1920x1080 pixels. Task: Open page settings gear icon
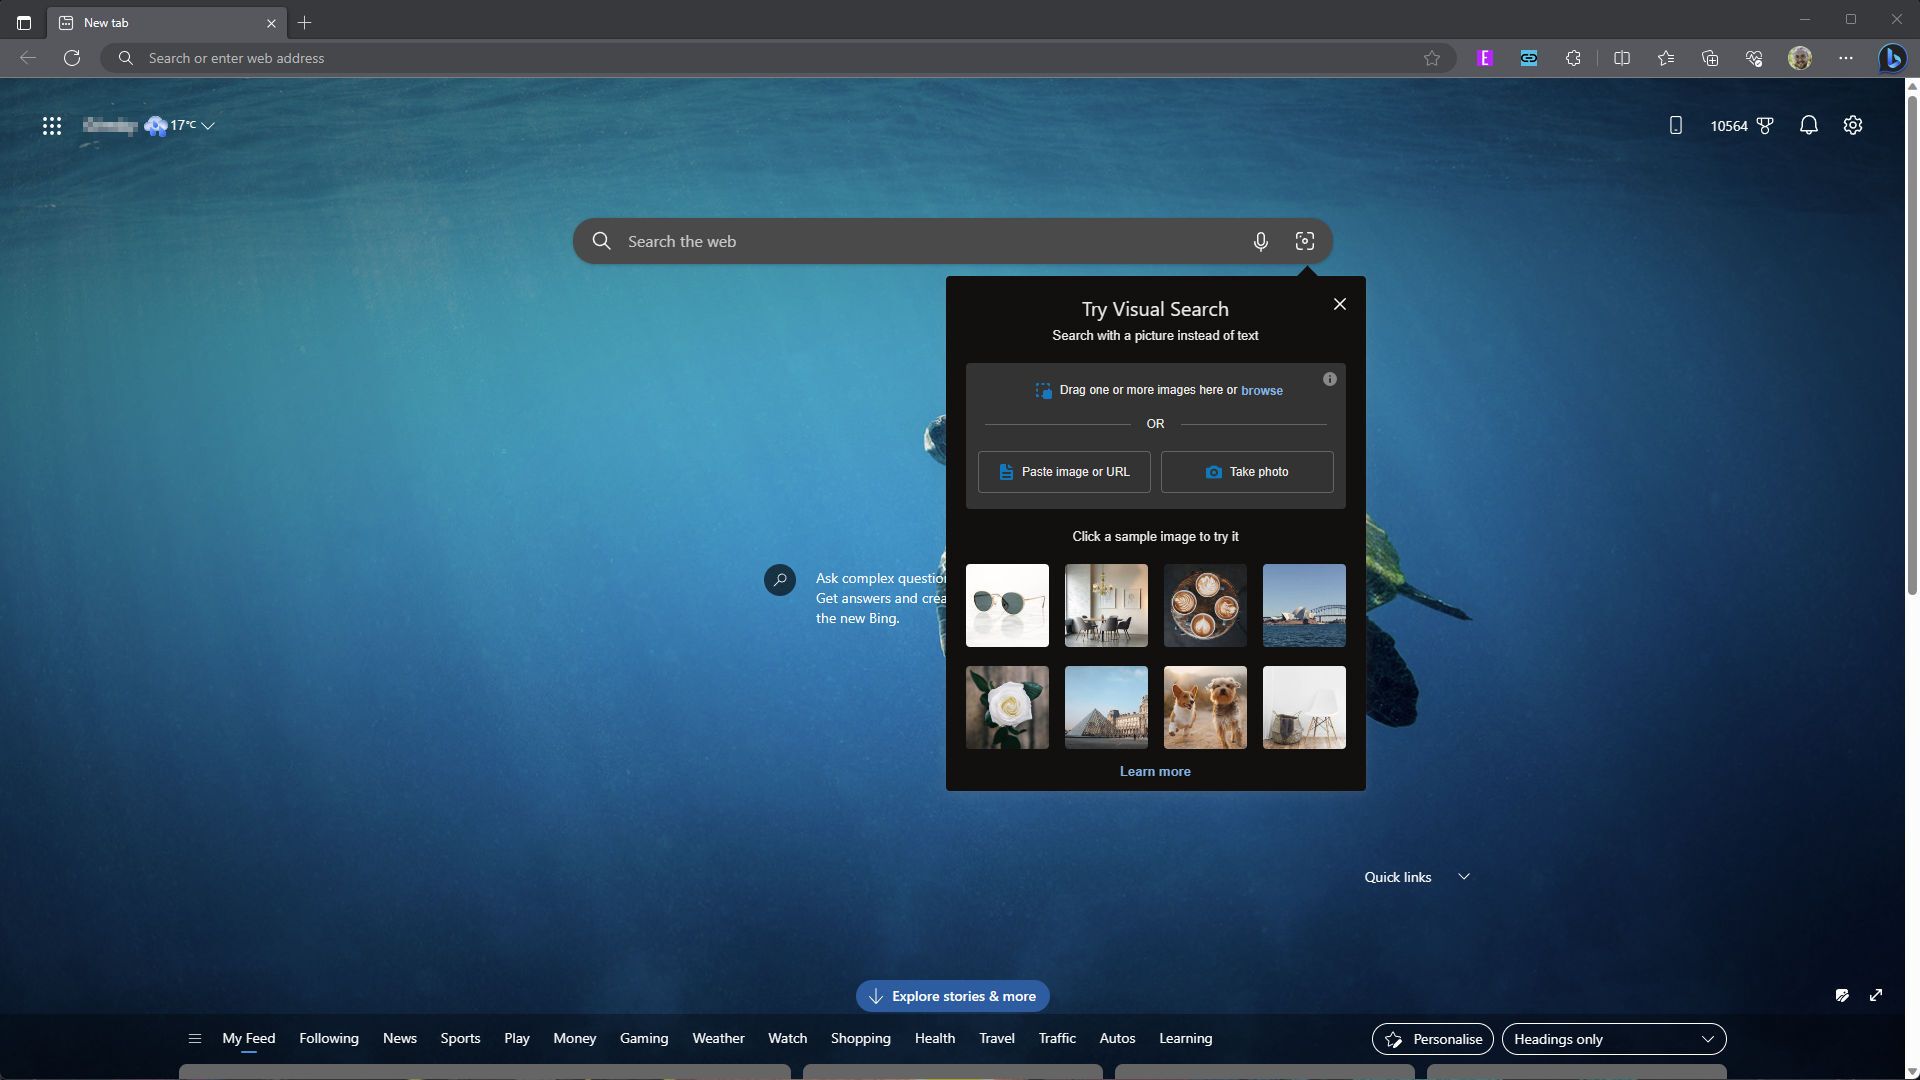(1853, 125)
